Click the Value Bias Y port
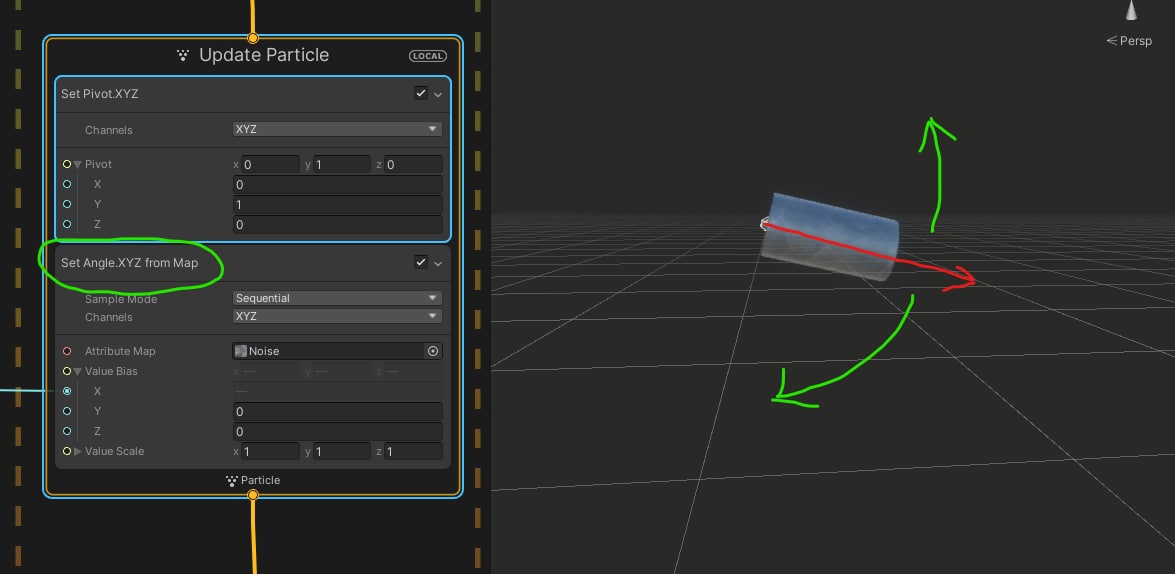Screen dimensions: 1175x574 point(67,411)
